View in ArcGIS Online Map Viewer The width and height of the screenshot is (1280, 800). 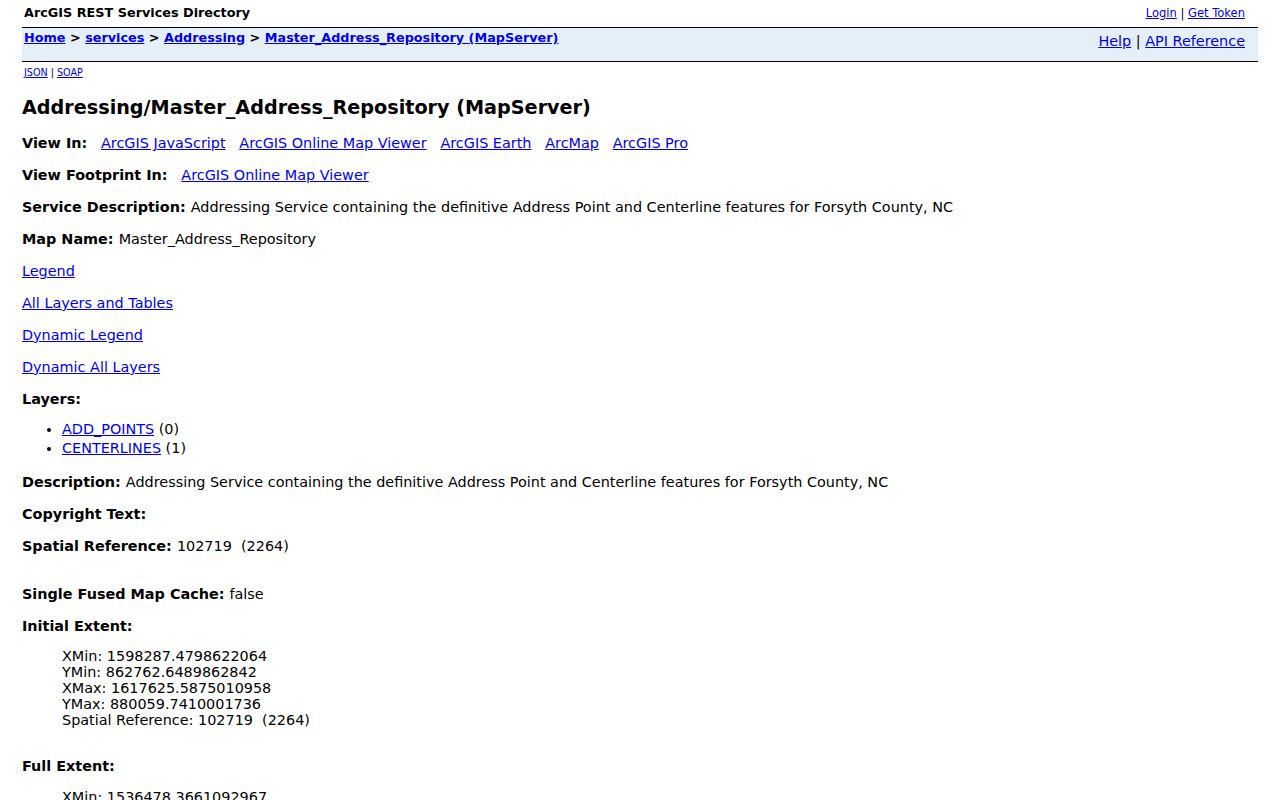pos(333,143)
